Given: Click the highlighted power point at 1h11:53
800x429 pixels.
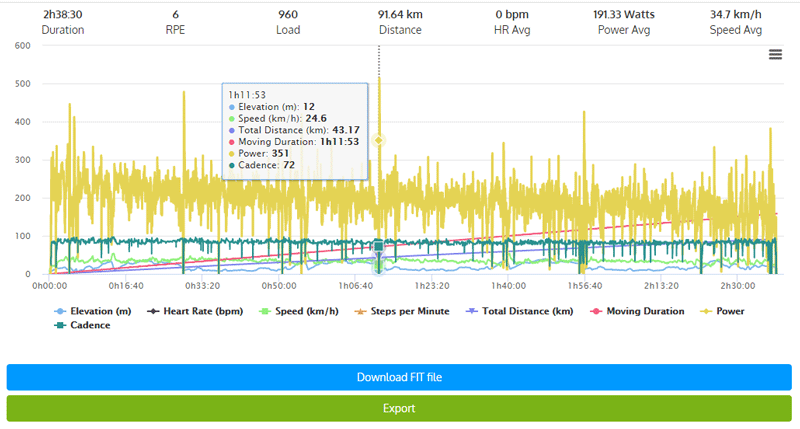Looking at the screenshot, I should coord(378,140).
